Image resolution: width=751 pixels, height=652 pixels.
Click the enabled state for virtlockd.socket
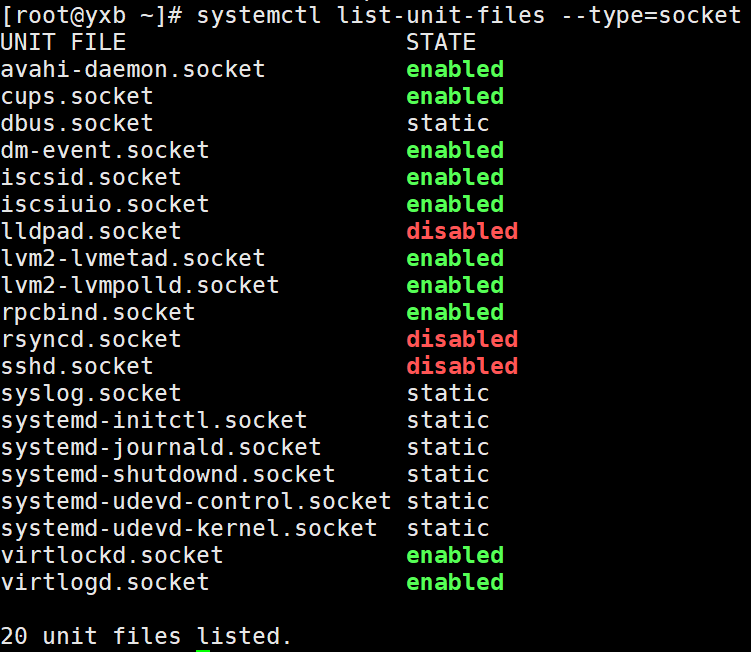pos(455,555)
